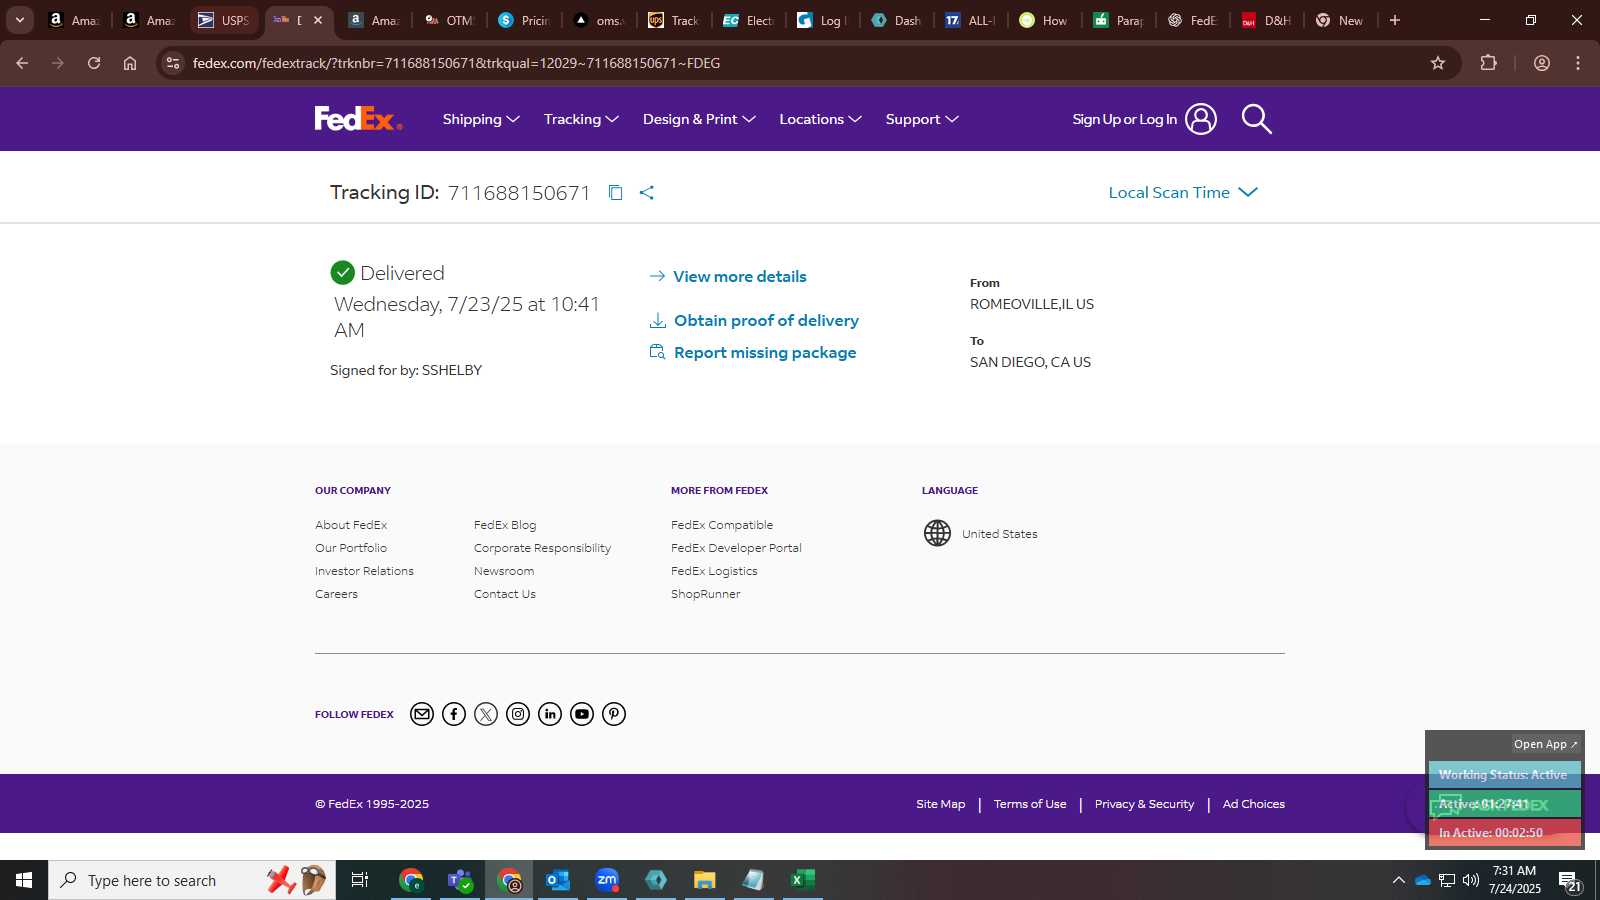The height and width of the screenshot is (900, 1600).
Task: Expand the Support menu
Action: point(922,119)
